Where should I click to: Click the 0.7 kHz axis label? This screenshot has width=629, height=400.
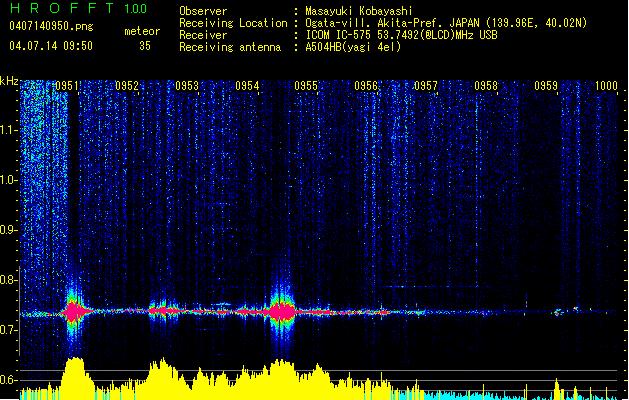click(9, 330)
